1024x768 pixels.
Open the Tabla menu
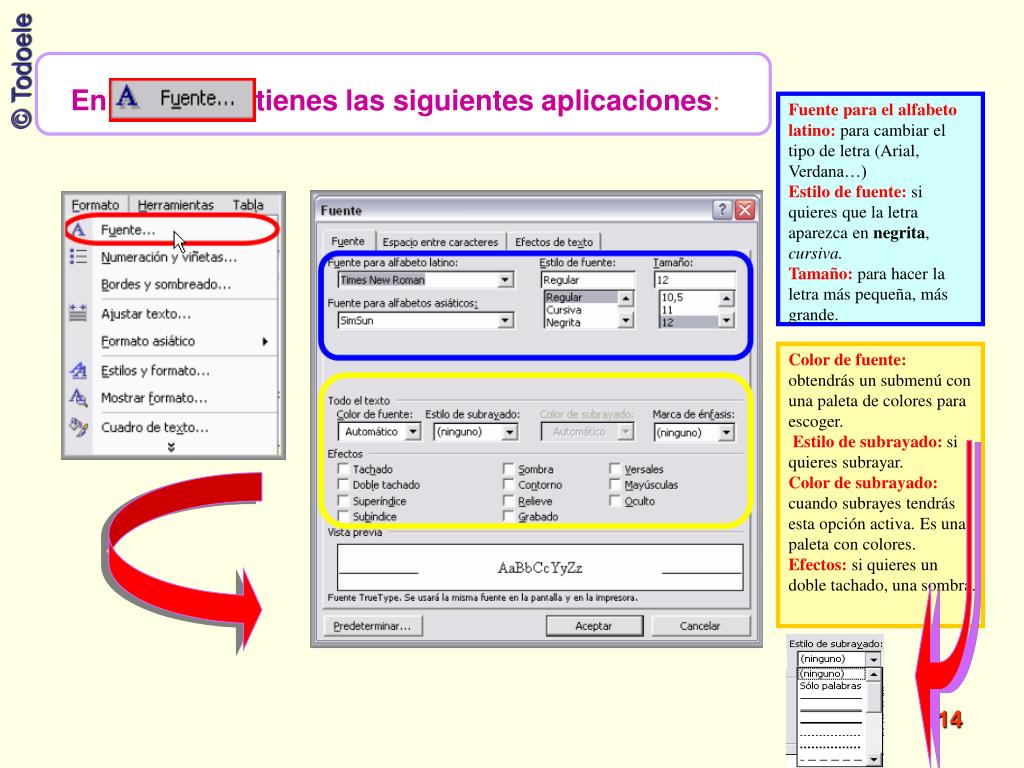[248, 205]
